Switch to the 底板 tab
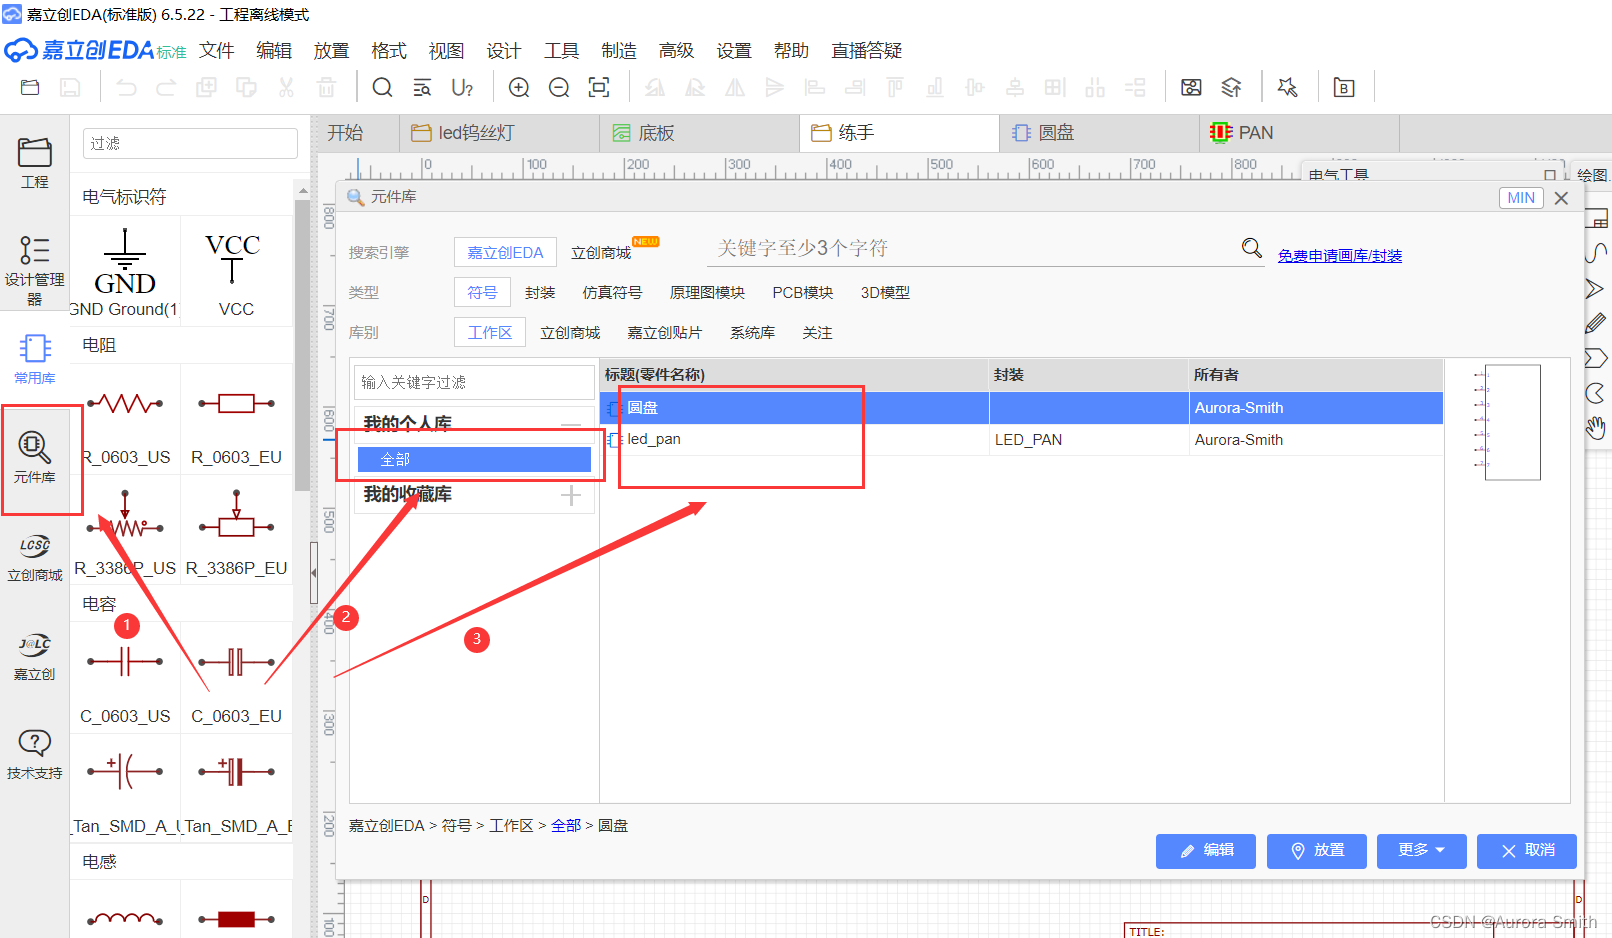 coord(699,133)
